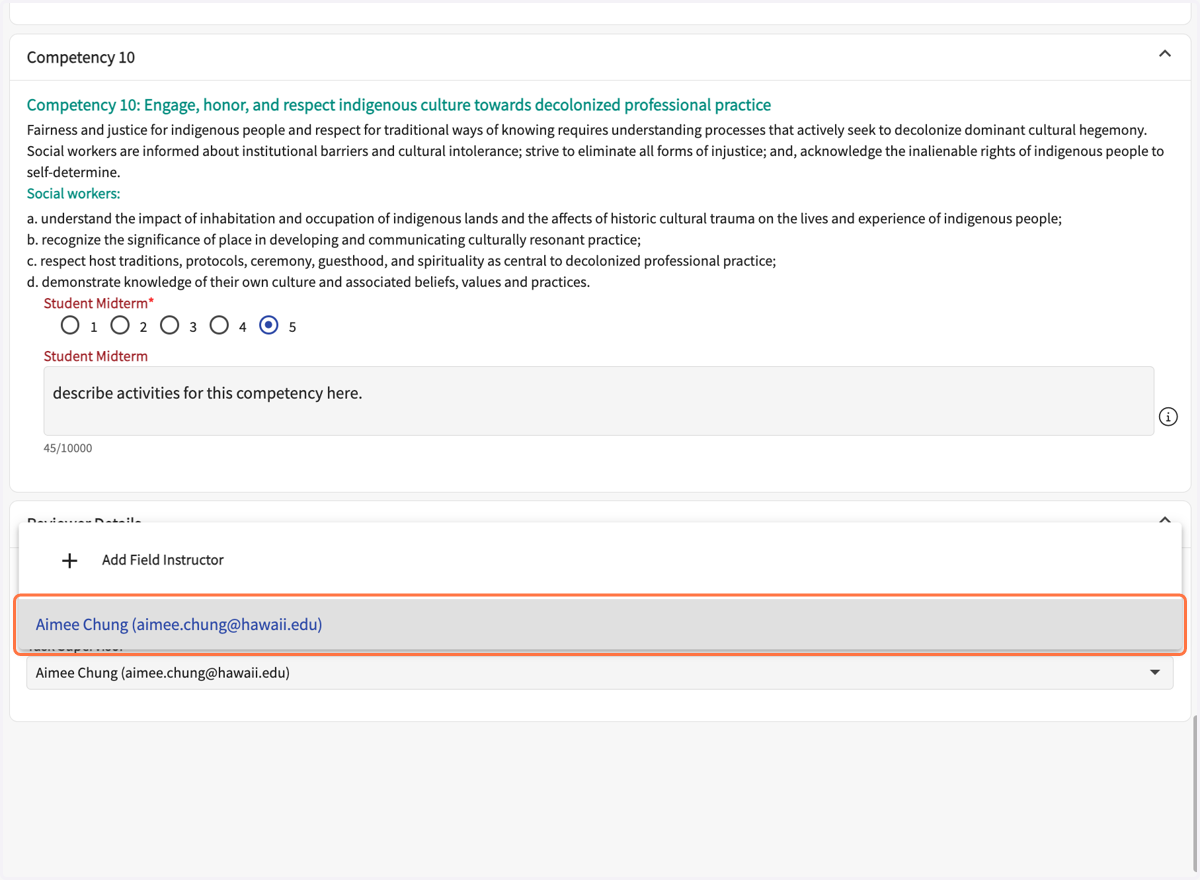Select Student Midterm rating 4
The width and height of the screenshot is (1200, 880).
click(219, 325)
